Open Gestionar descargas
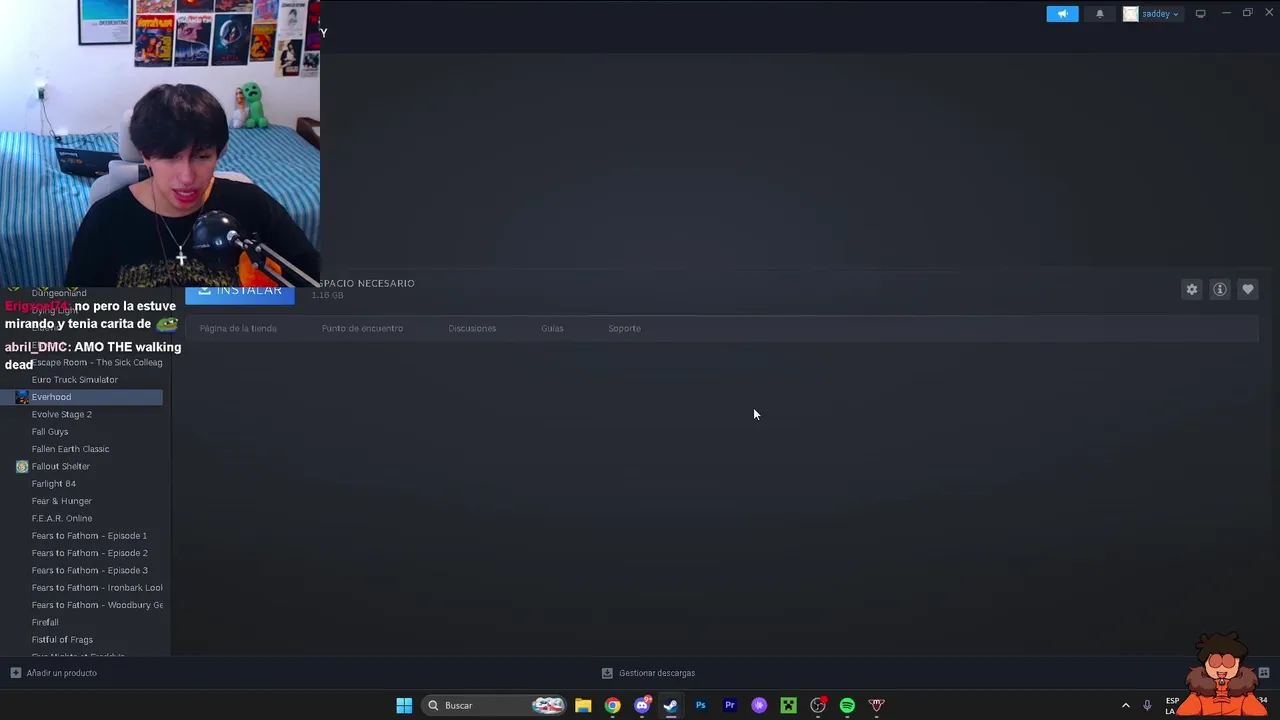This screenshot has height=720, width=1280. (x=657, y=673)
